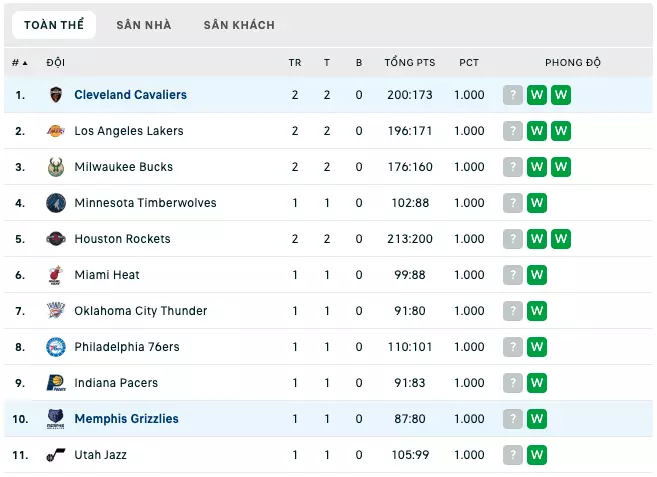Open the Miami Heat team link
Screen dimensions: 657x477
tap(107, 275)
